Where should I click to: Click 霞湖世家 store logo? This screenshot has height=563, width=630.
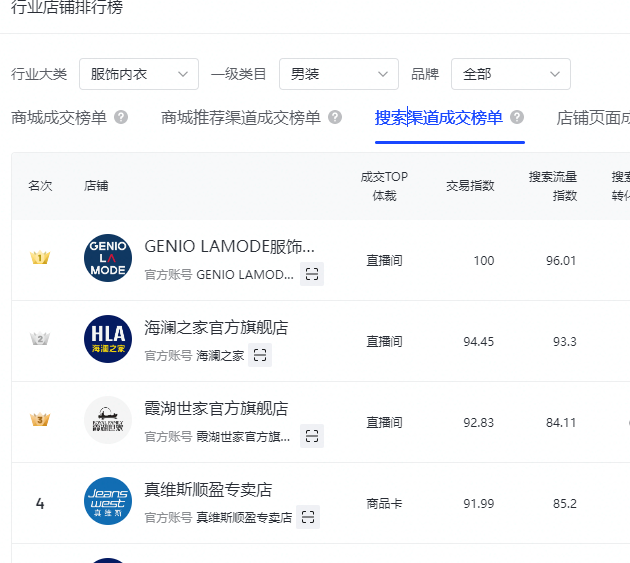coord(108,420)
